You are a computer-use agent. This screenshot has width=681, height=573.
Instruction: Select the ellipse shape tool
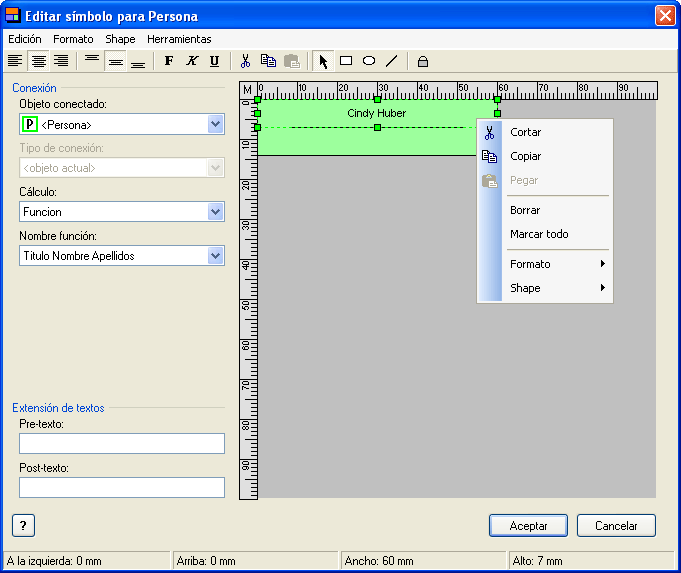(x=369, y=61)
